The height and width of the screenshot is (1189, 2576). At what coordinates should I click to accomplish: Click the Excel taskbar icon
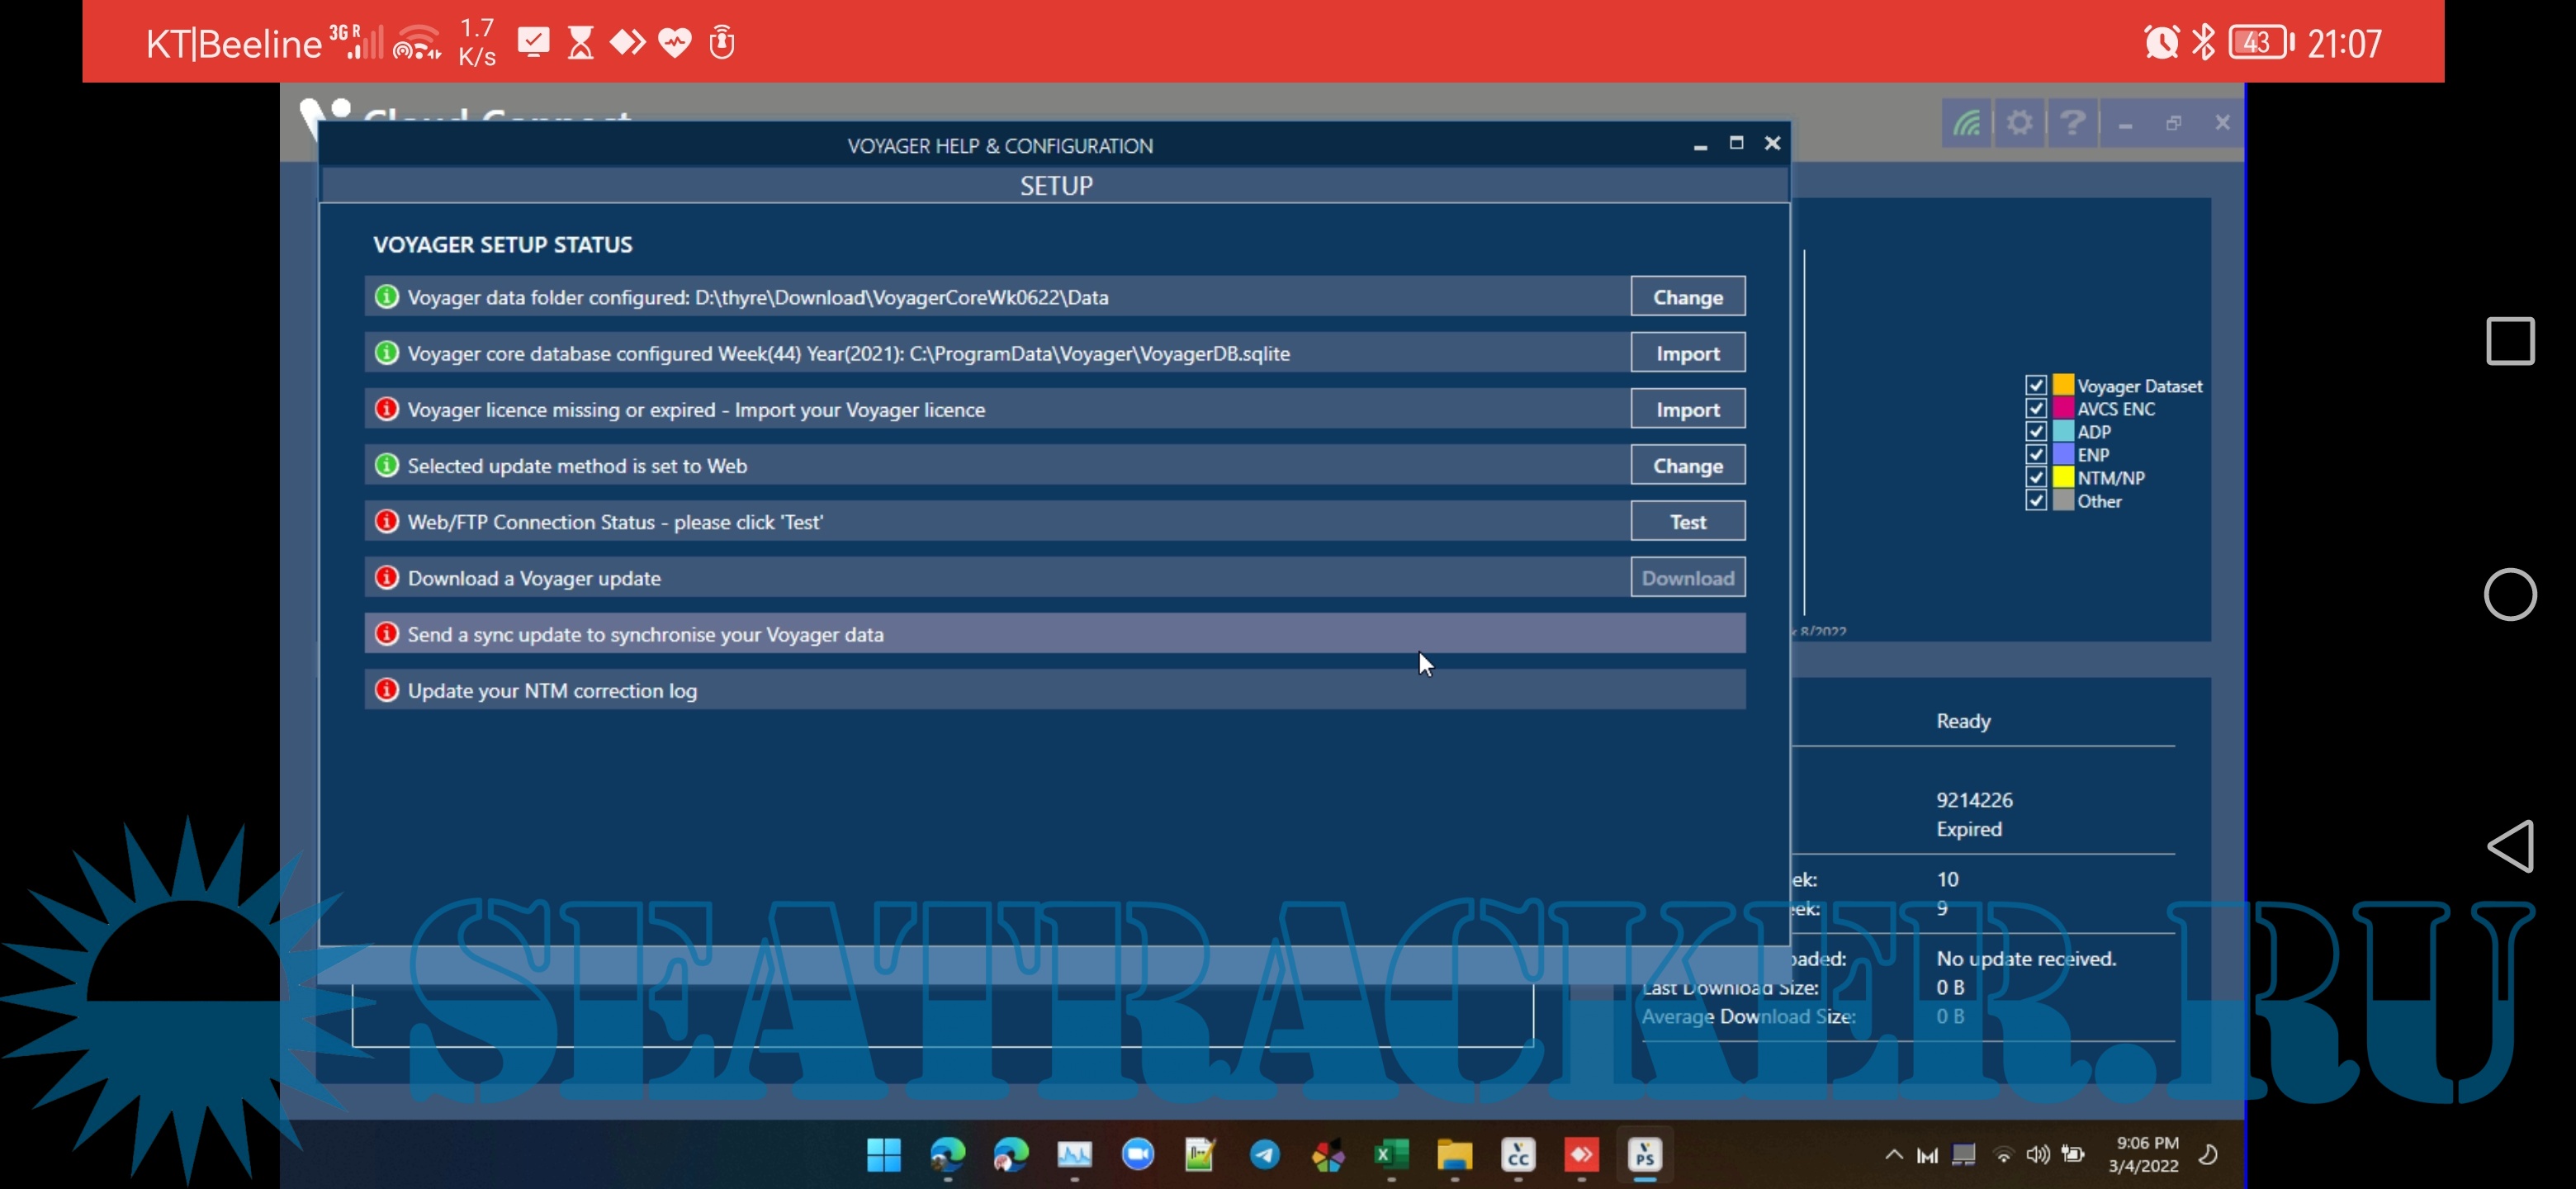1391,1155
